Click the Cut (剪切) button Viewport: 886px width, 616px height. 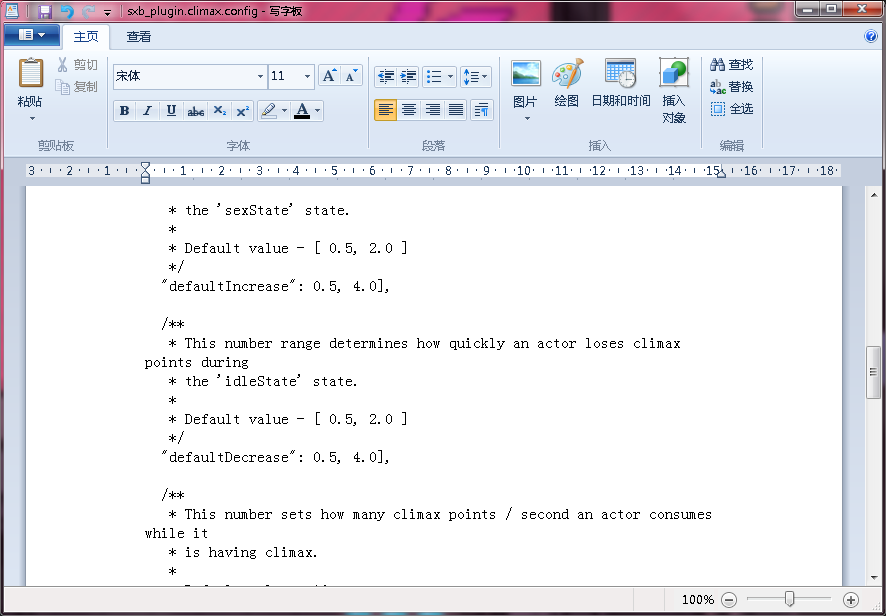point(77,64)
